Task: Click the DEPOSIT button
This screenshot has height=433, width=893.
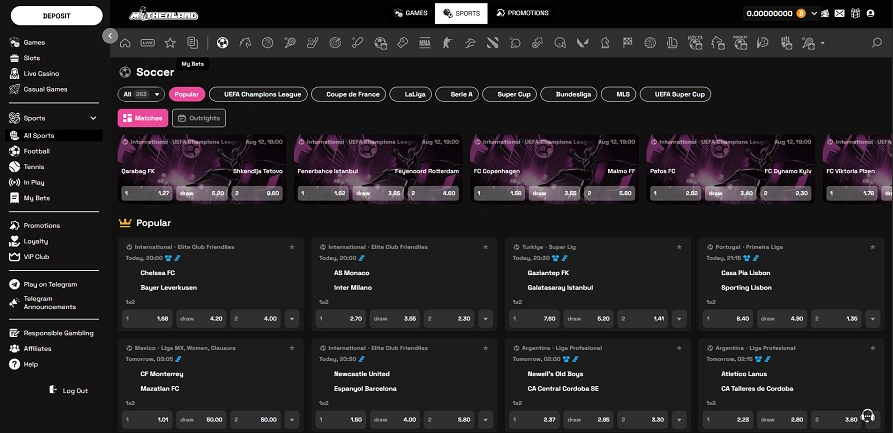Action: 57,16
